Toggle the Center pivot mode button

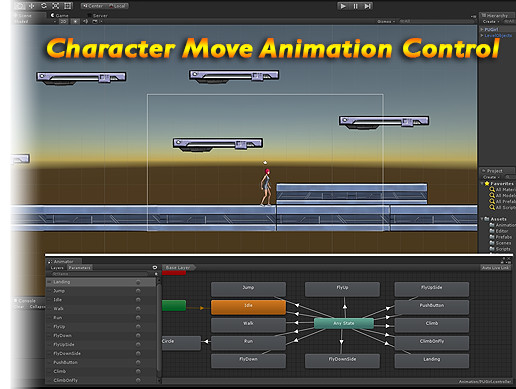tap(93, 6)
